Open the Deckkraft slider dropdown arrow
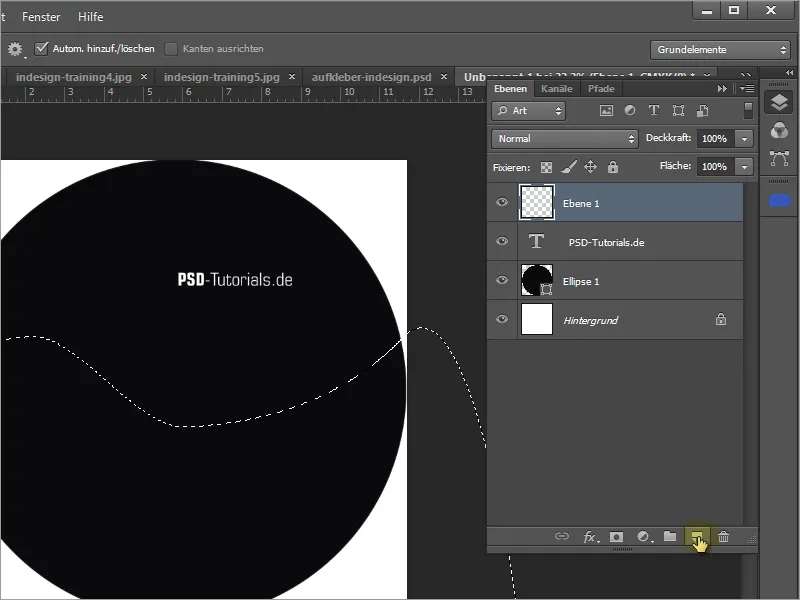Image resolution: width=800 pixels, height=600 pixels. pyautogui.click(x=744, y=139)
